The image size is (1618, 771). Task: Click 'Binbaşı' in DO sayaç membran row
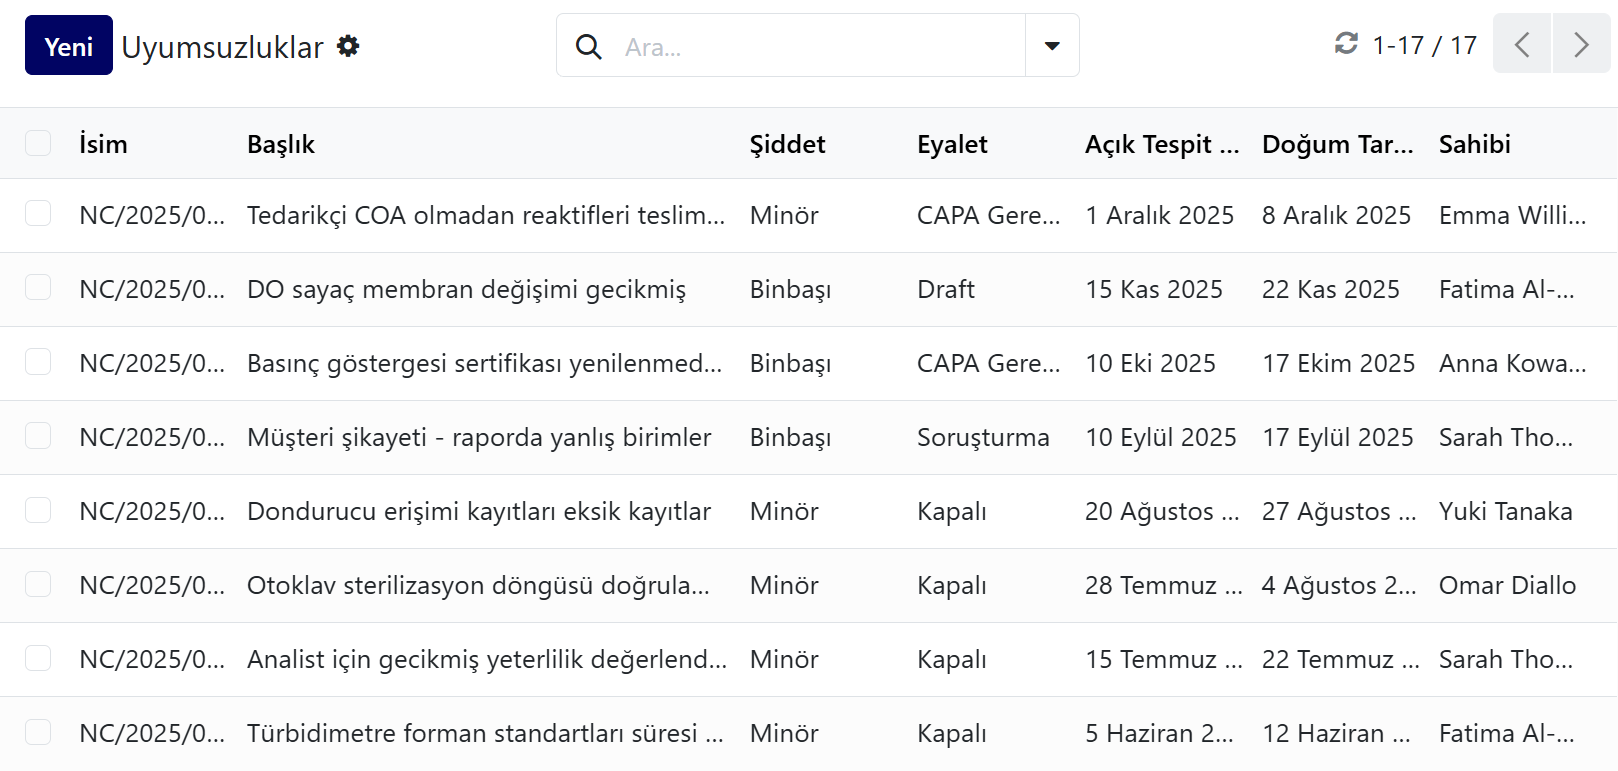790,289
